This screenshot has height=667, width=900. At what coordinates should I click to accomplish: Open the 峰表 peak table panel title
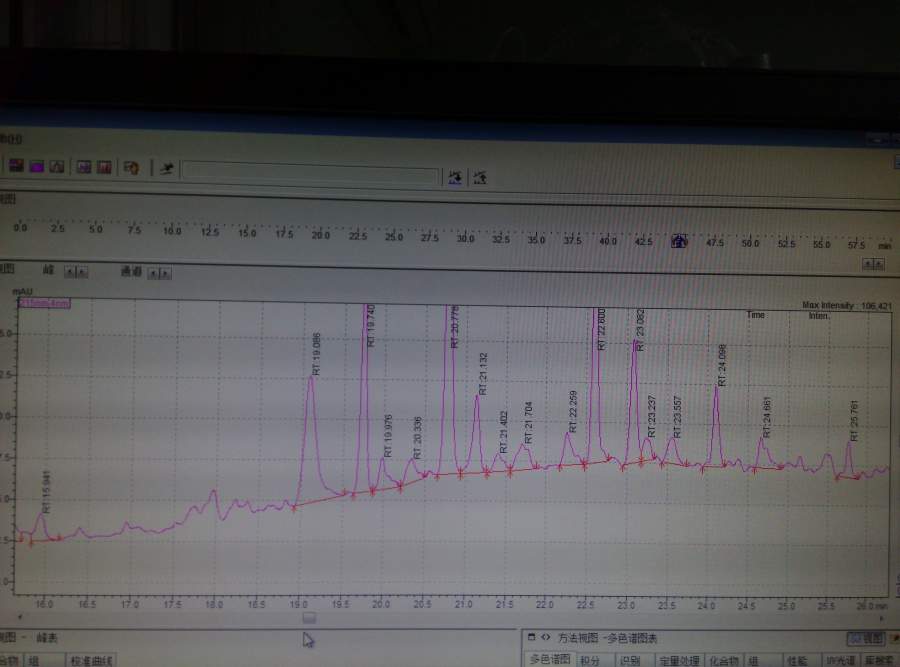point(46,638)
